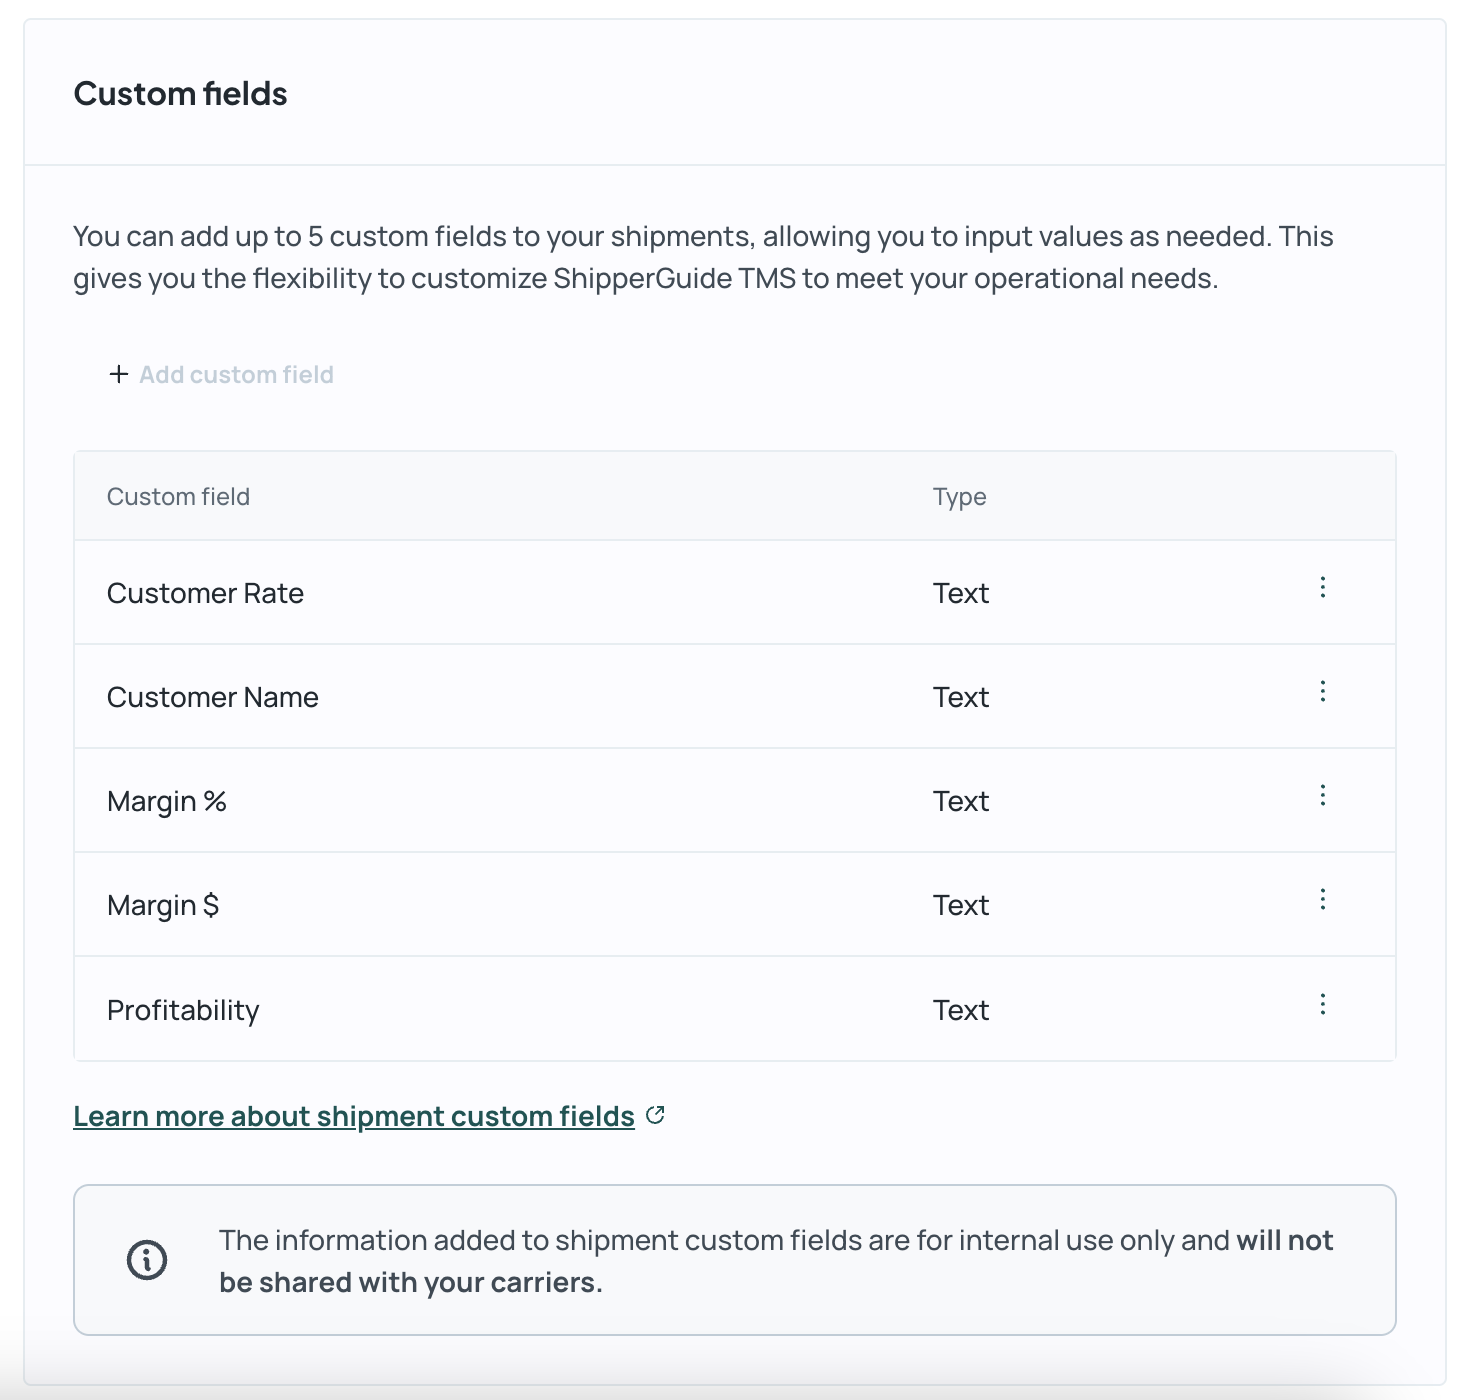Click the info circle icon in the notice
1464x1400 pixels.
point(147,1260)
